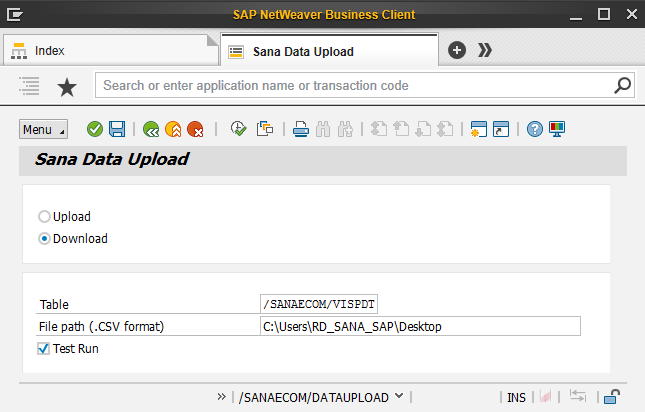Click the plus icon to add new tab
645x412 pixels.
457,51
